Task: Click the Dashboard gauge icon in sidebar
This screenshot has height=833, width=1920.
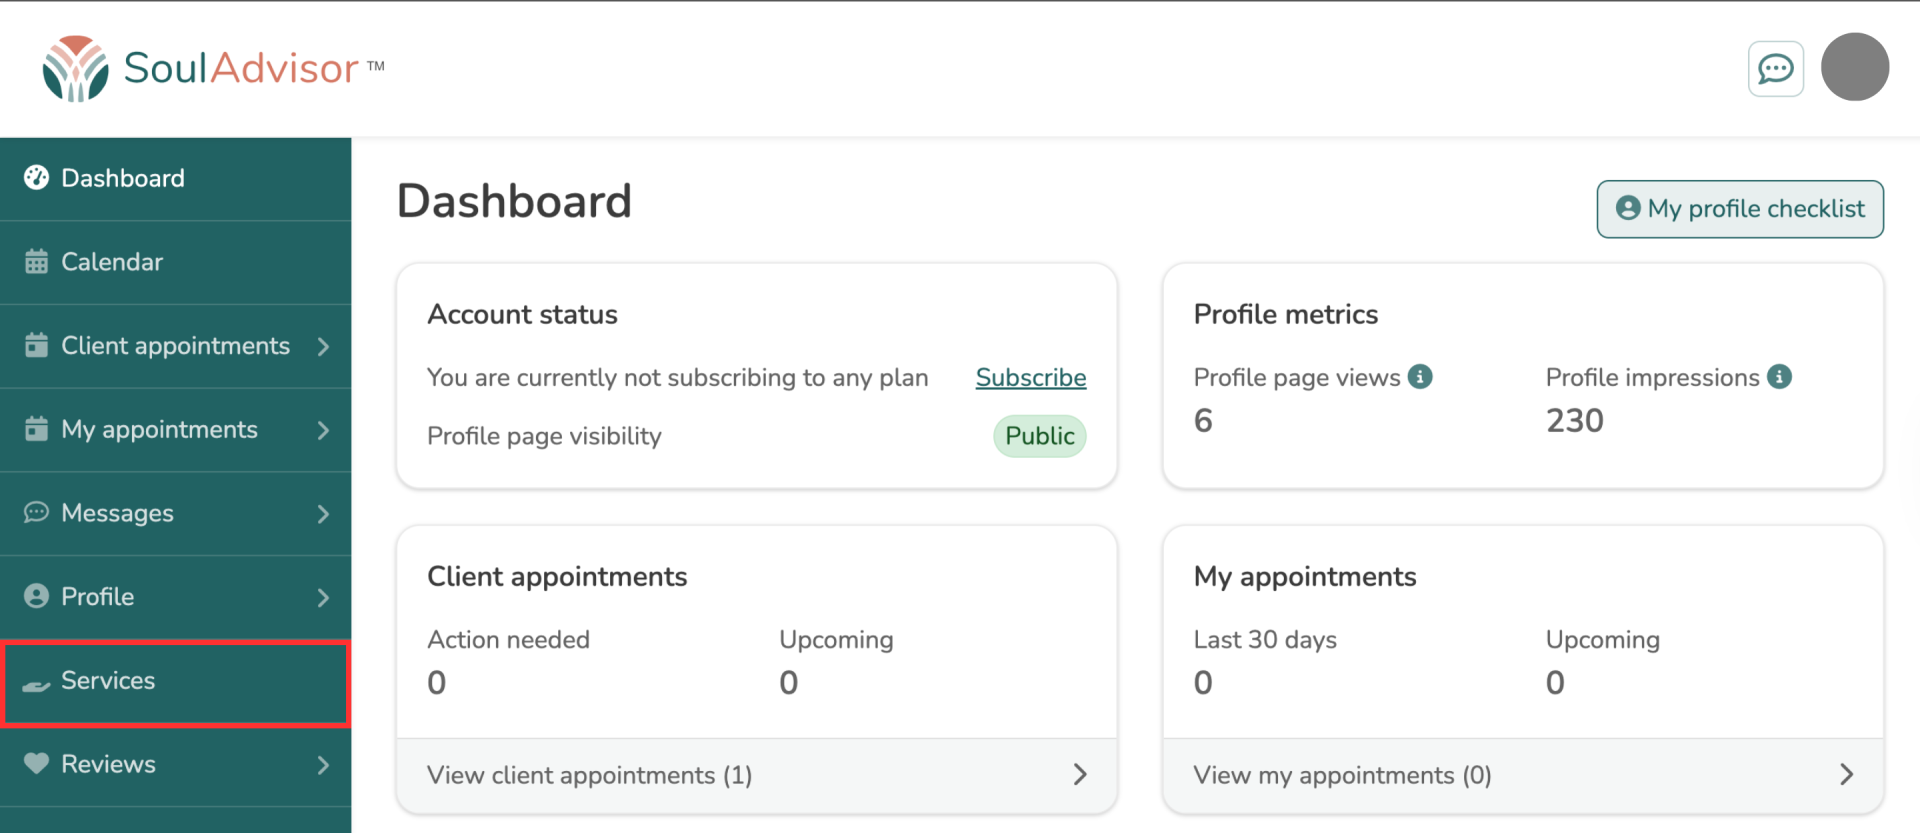Action: [x=36, y=178]
